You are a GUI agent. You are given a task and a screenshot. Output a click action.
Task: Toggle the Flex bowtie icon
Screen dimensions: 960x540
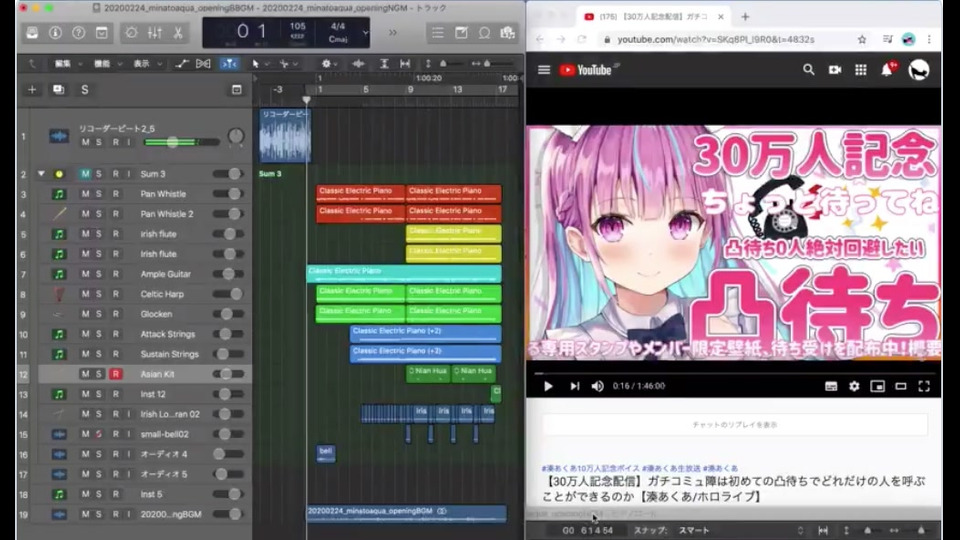pos(203,63)
